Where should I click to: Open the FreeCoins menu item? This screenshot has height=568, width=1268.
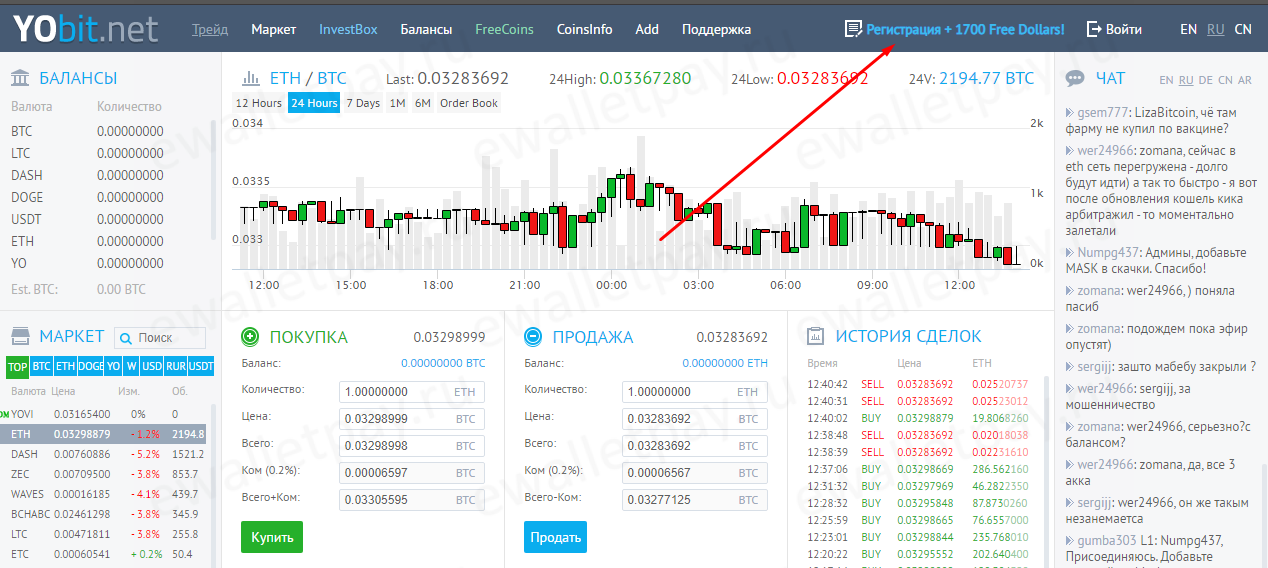[504, 29]
